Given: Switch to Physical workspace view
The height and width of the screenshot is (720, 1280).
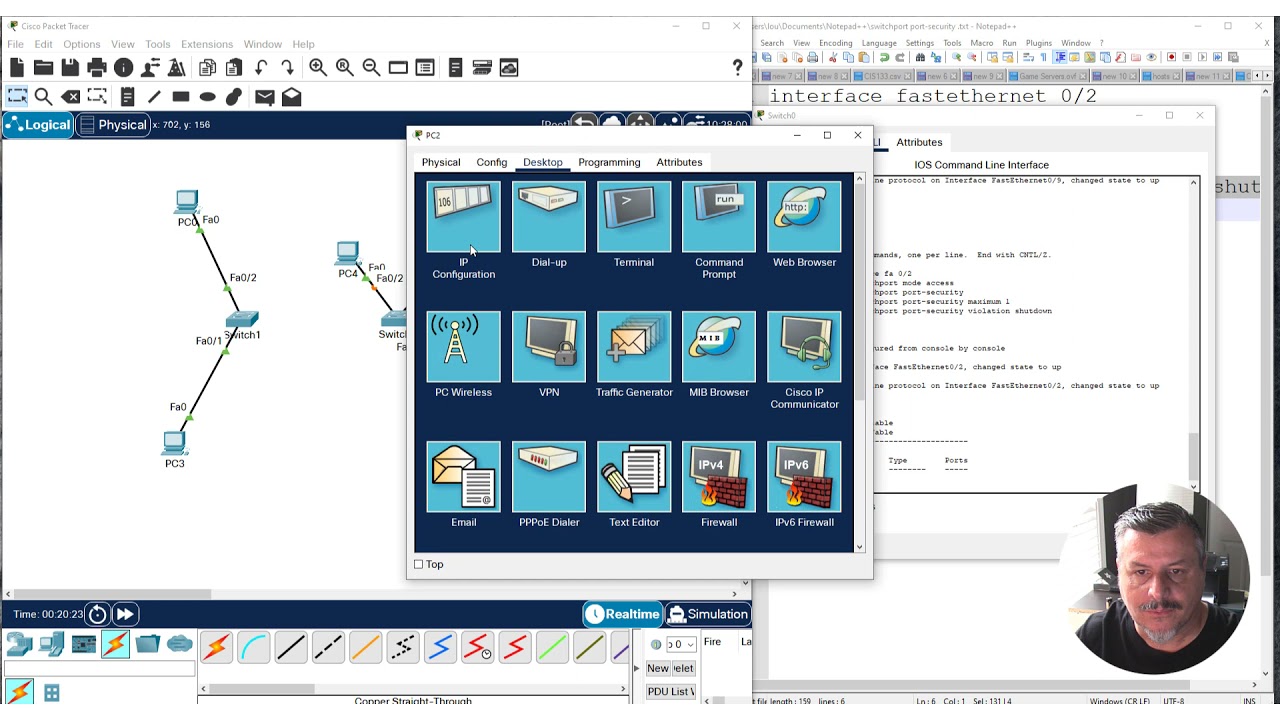Looking at the screenshot, I should 112,125.
